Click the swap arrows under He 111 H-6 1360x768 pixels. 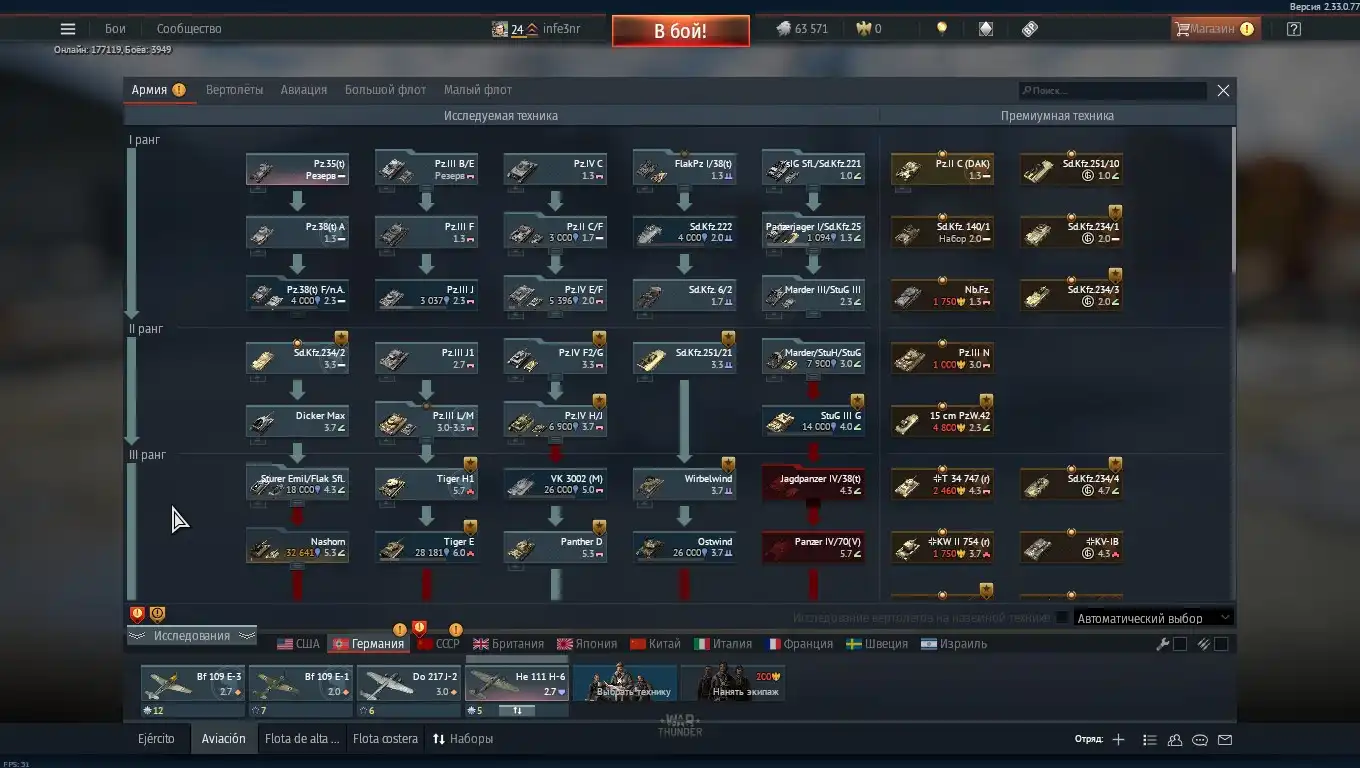click(x=517, y=711)
